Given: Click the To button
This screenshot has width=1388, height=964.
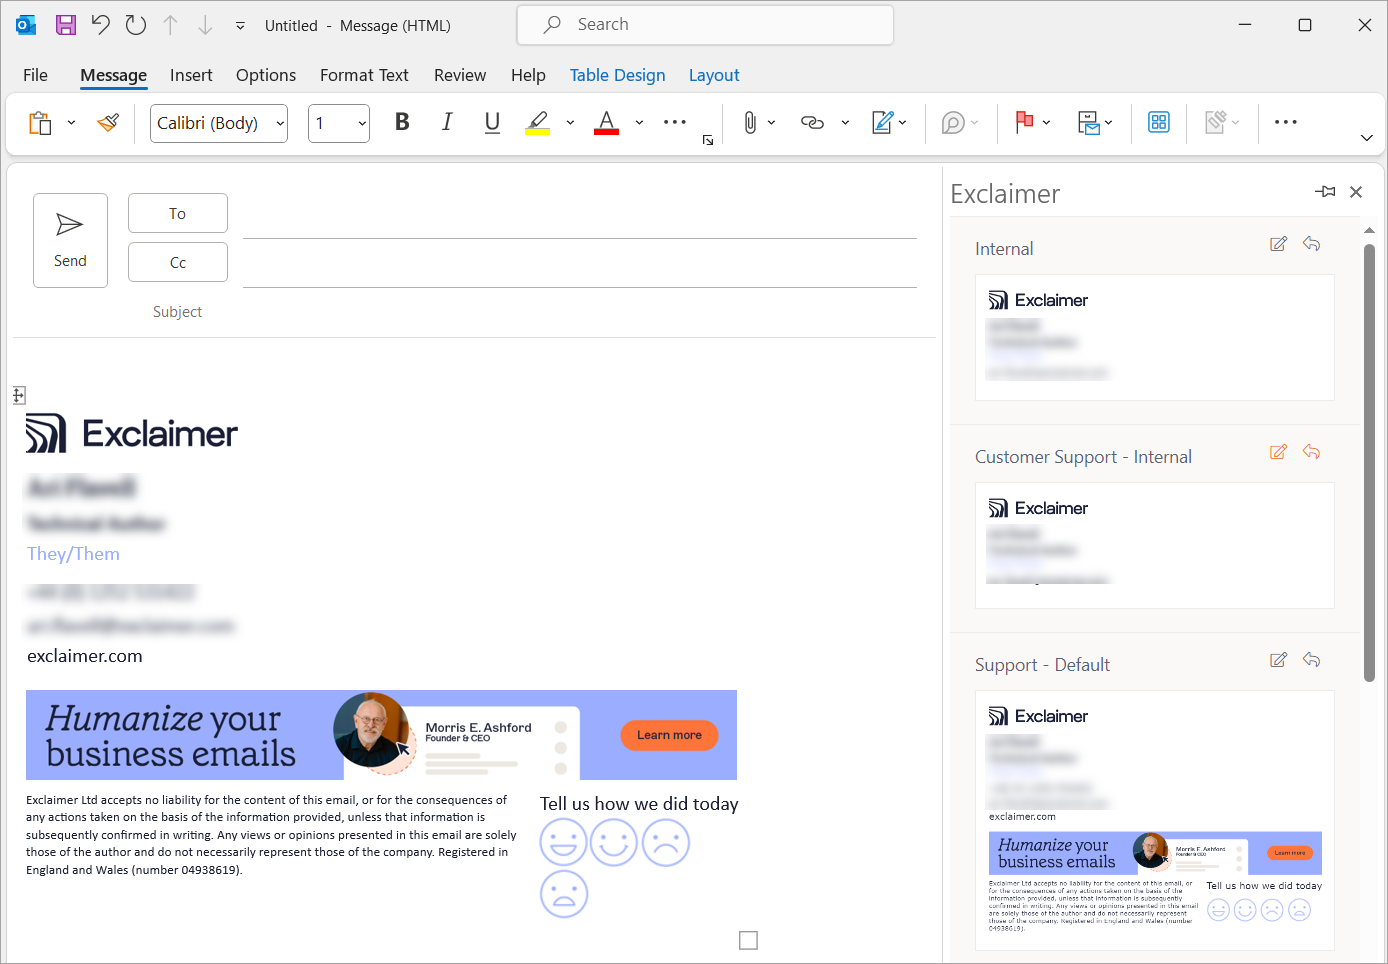Looking at the screenshot, I should point(178,213).
